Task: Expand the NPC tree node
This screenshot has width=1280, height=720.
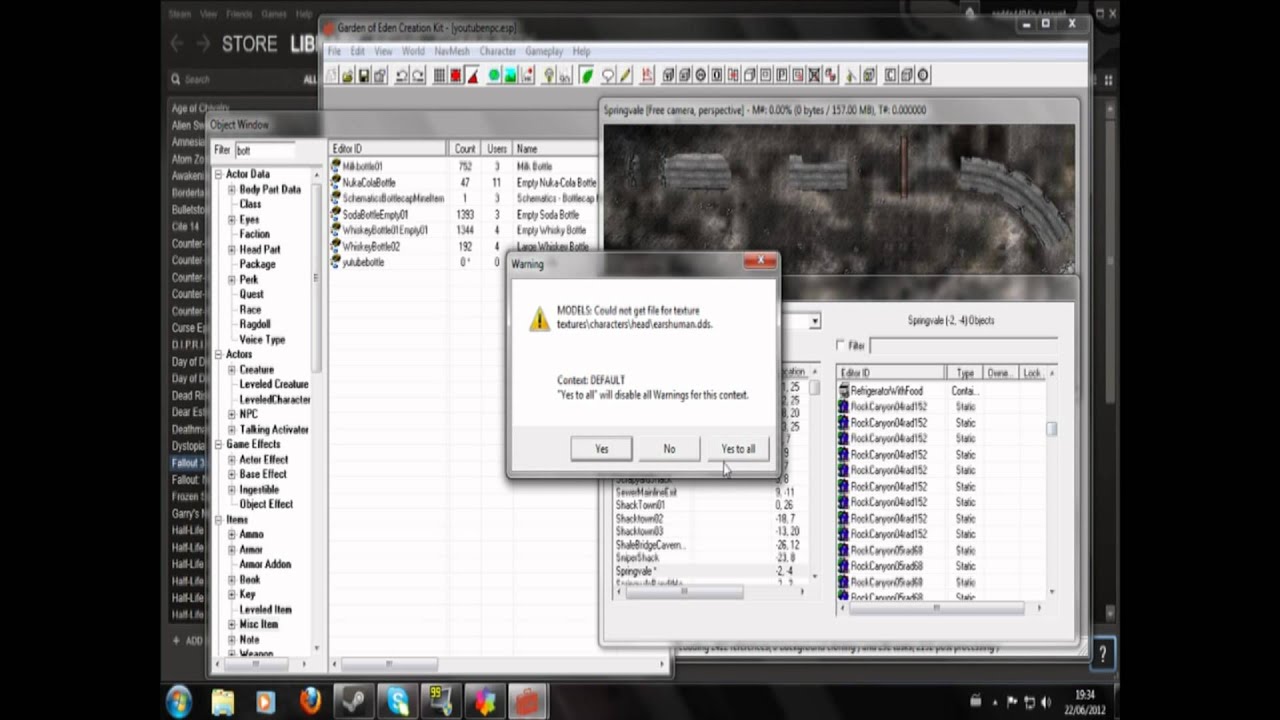Action: click(x=231, y=414)
